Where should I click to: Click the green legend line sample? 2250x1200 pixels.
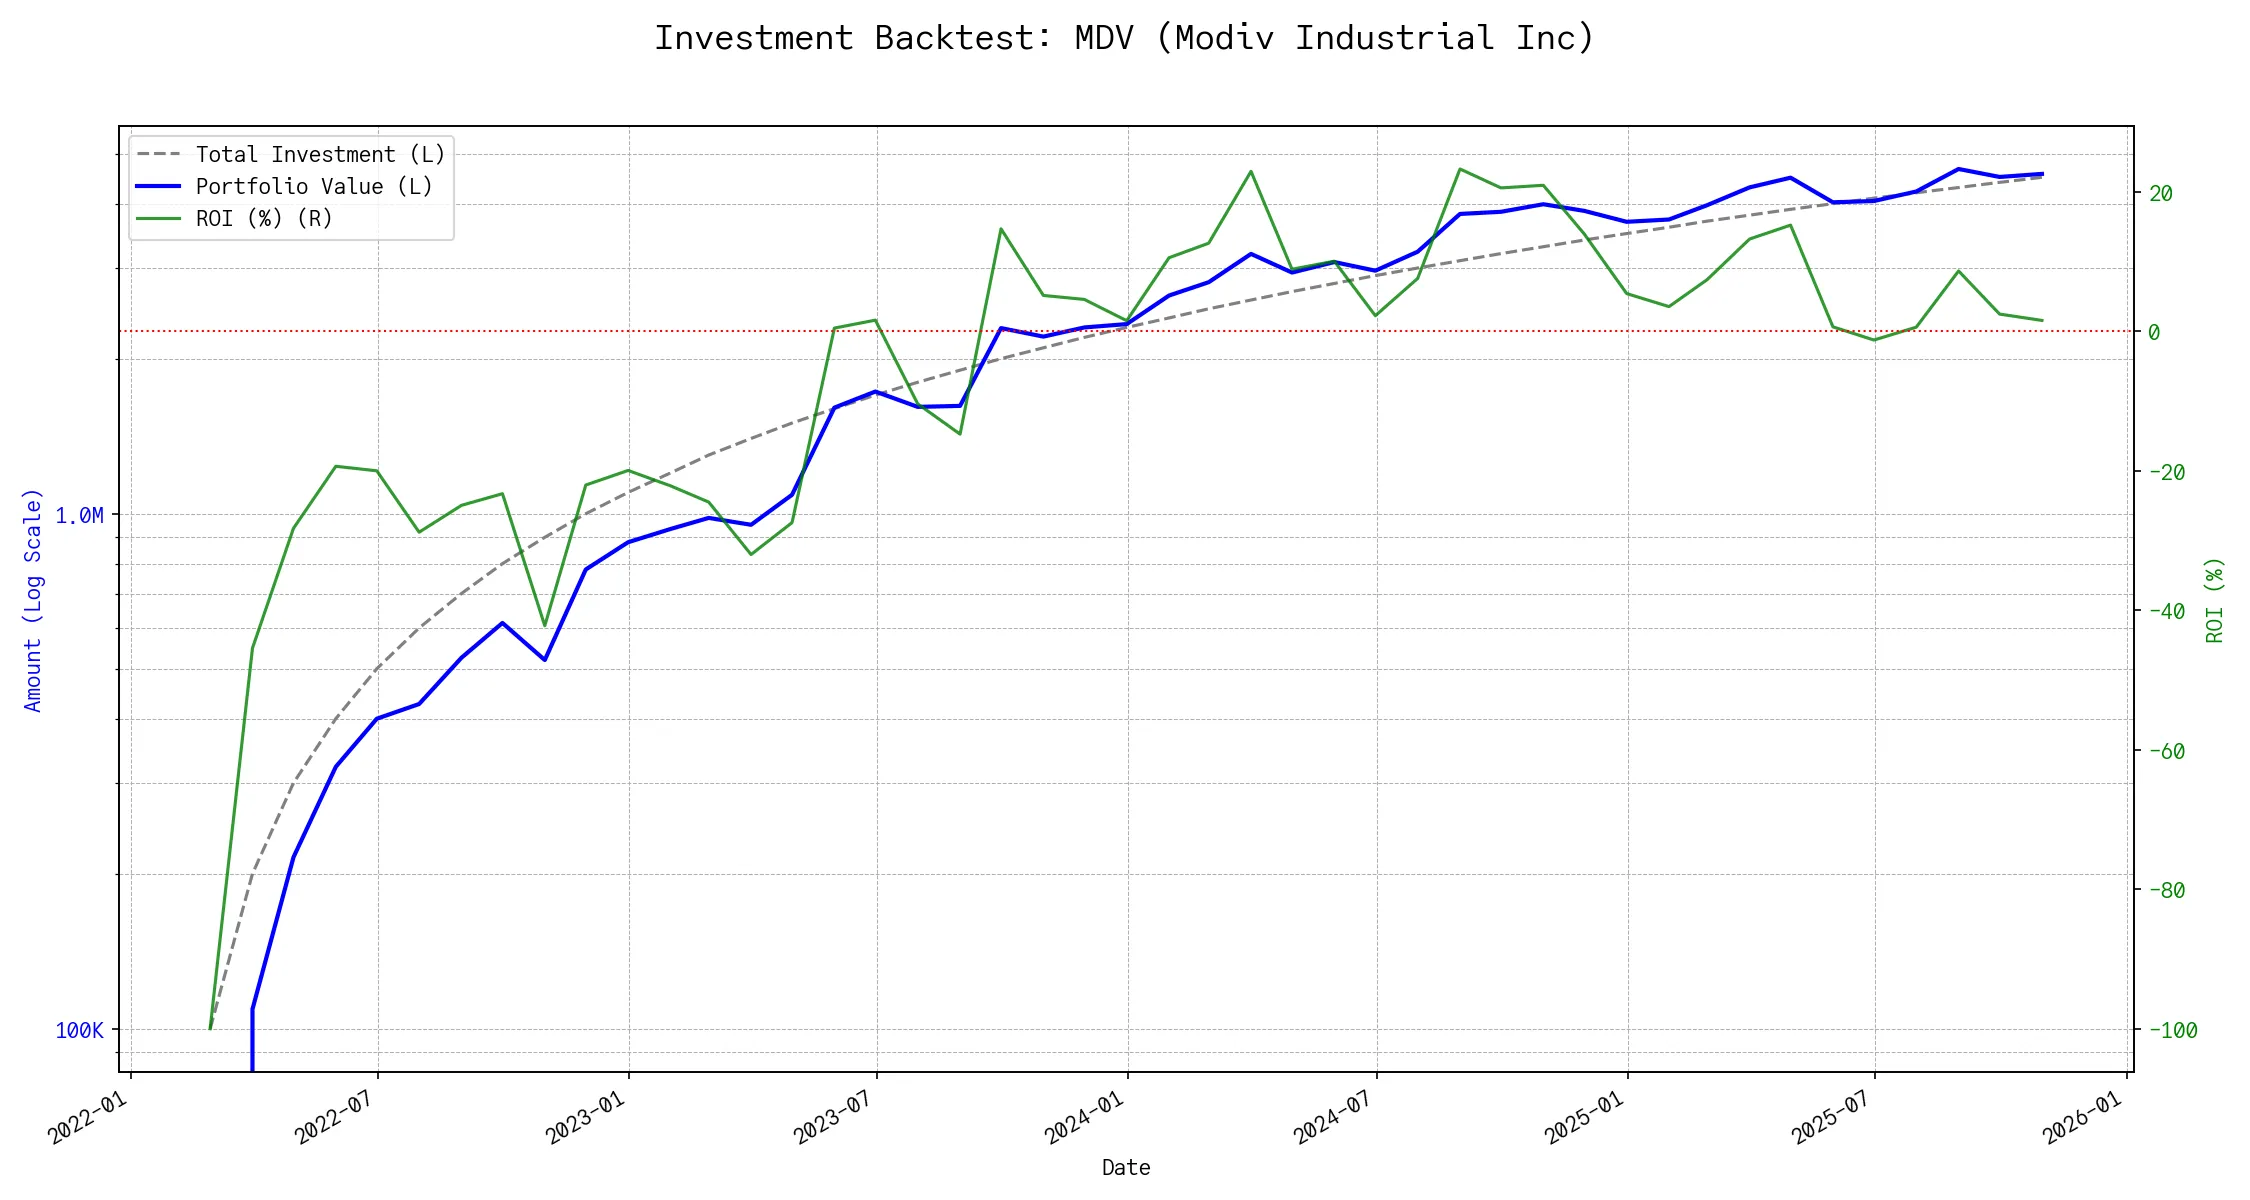coord(159,219)
